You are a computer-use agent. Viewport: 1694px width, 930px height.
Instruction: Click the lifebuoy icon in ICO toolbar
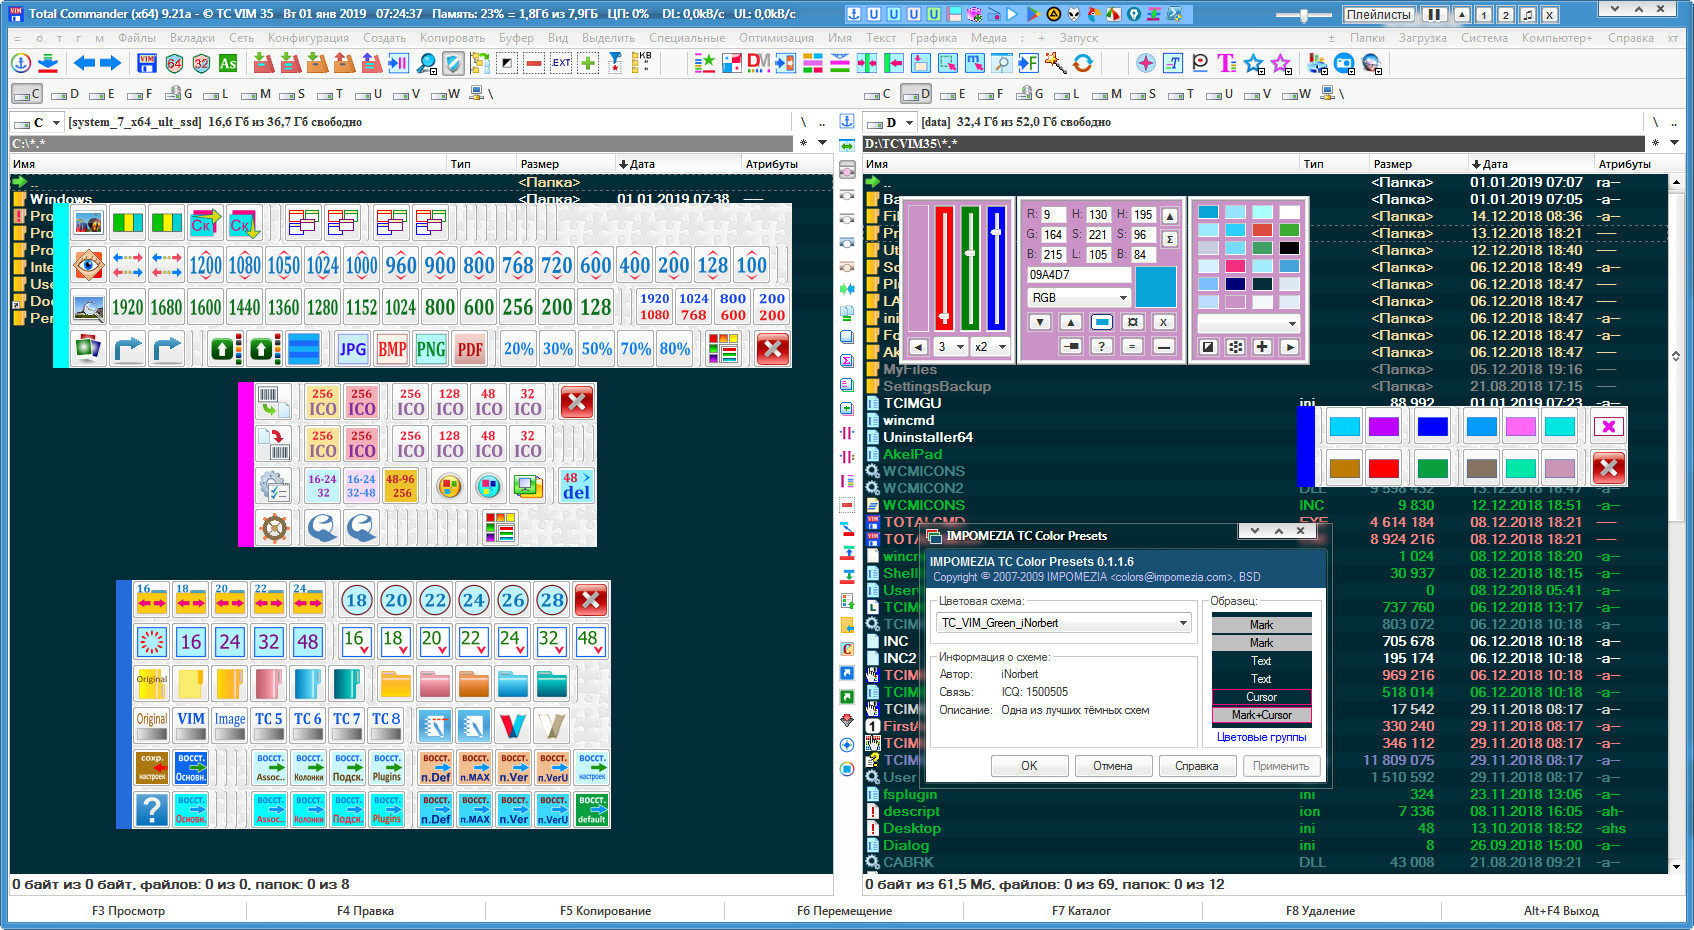pos(274,527)
